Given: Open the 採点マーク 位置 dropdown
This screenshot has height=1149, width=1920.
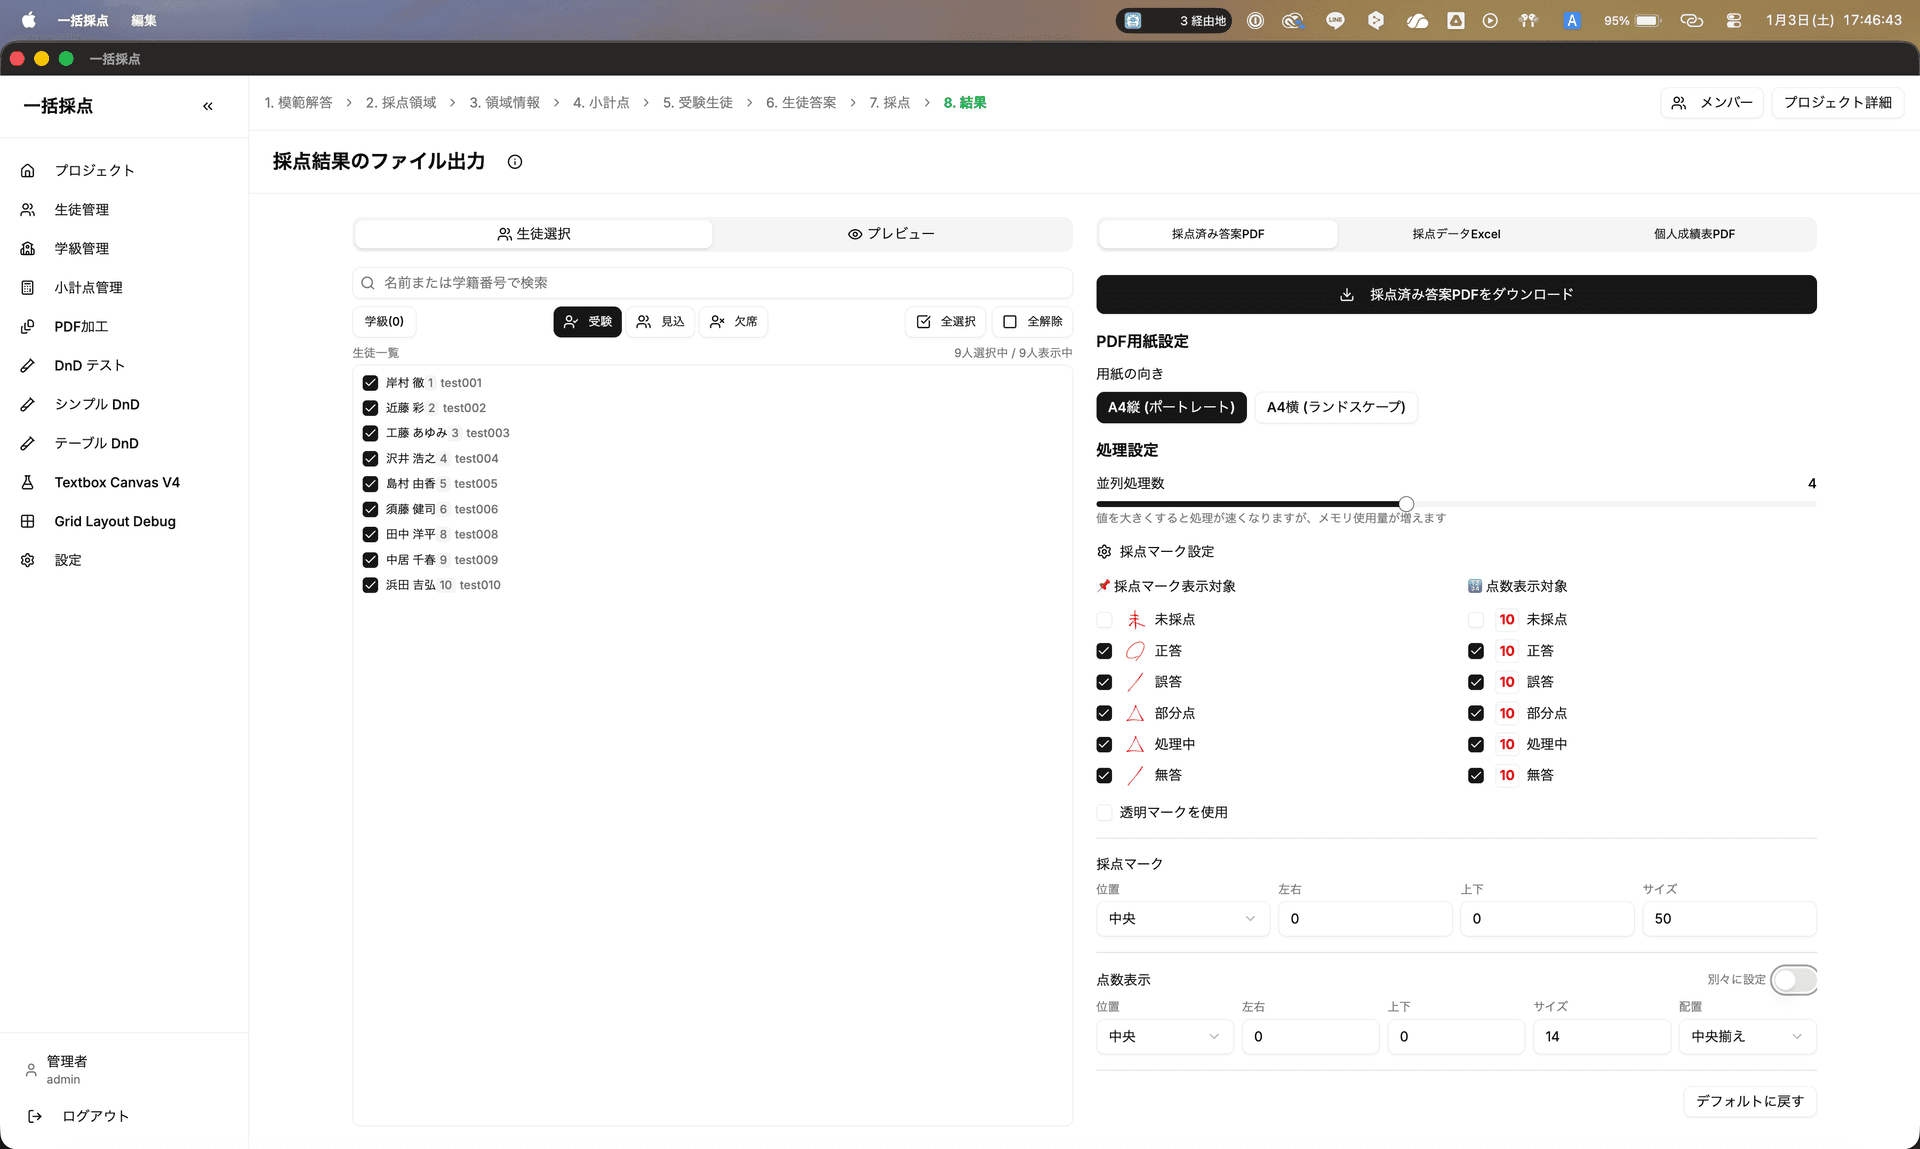Looking at the screenshot, I should pyautogui.click(x=1182, y=918).
